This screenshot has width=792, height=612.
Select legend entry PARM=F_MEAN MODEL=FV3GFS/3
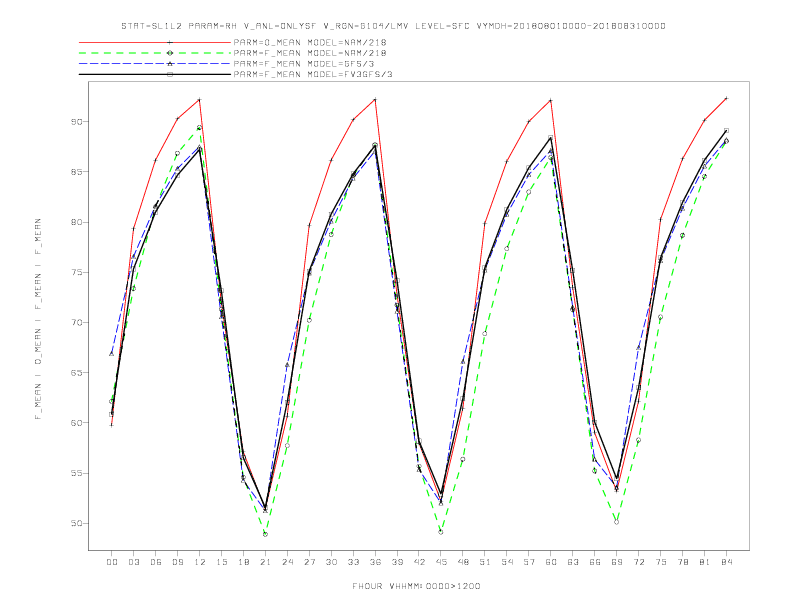(313, 74)
